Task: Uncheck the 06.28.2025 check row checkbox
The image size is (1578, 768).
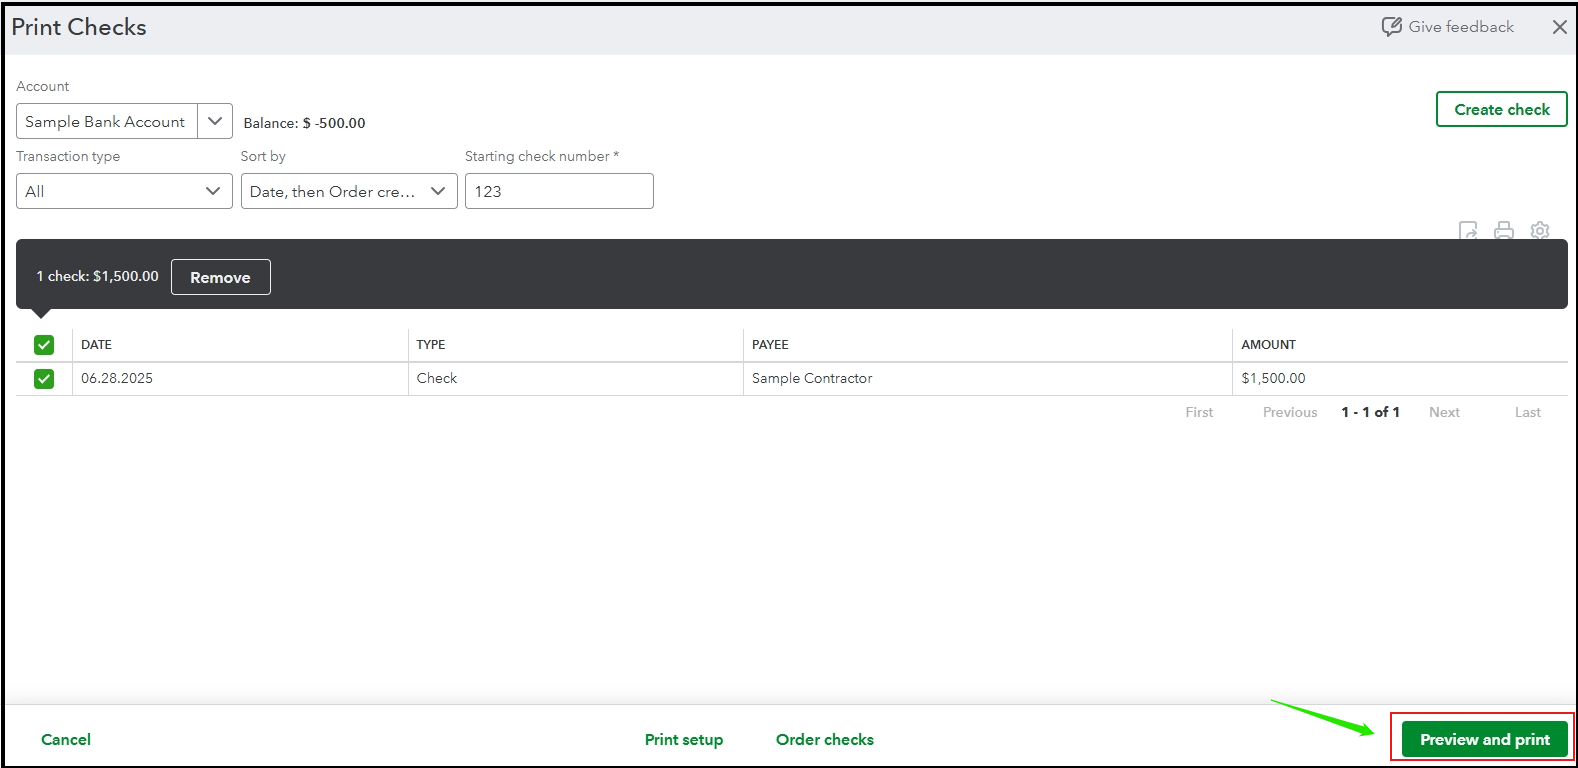Action: 44,379
